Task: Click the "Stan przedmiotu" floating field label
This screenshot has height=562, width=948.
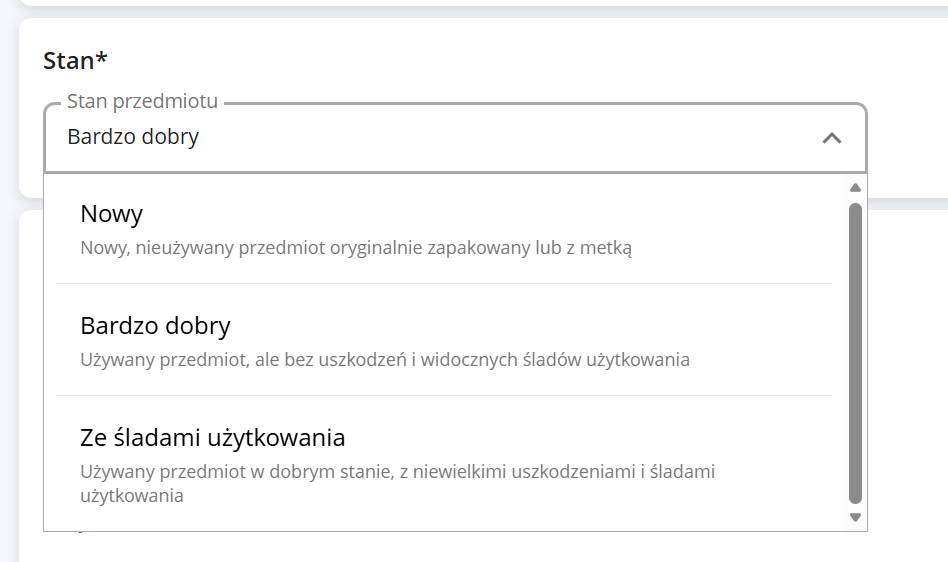Action: point(142,102)
